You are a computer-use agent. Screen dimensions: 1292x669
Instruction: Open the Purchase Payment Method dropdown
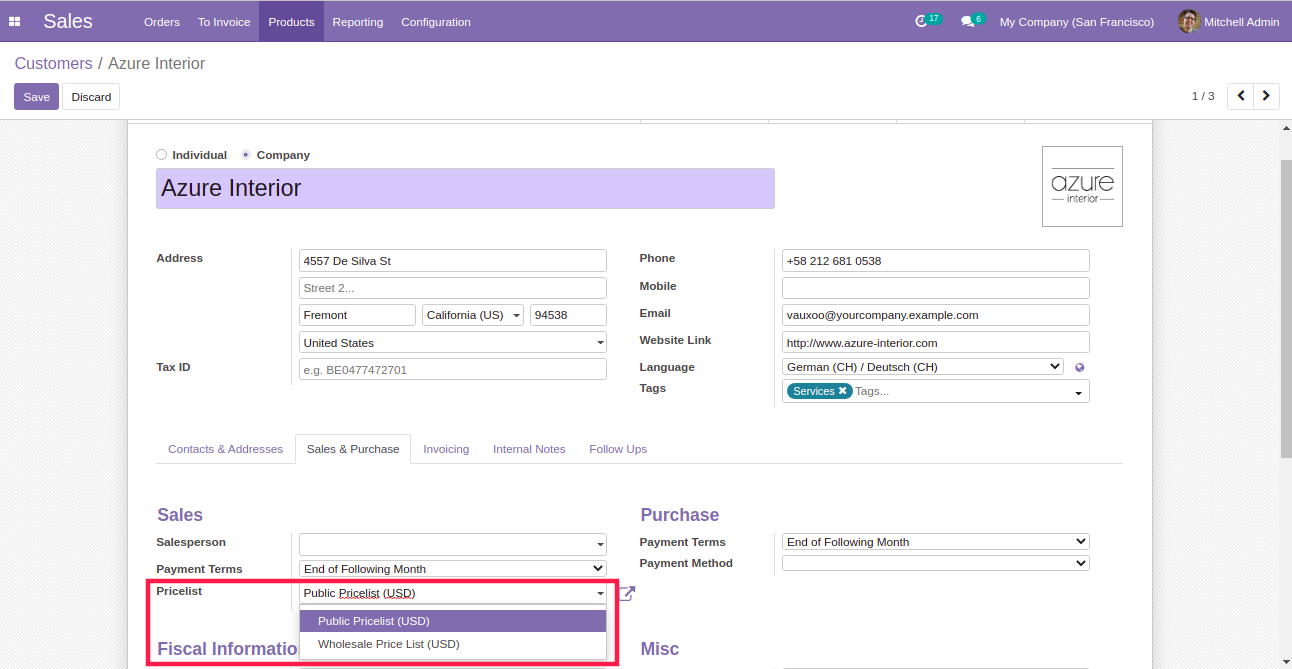935,564
